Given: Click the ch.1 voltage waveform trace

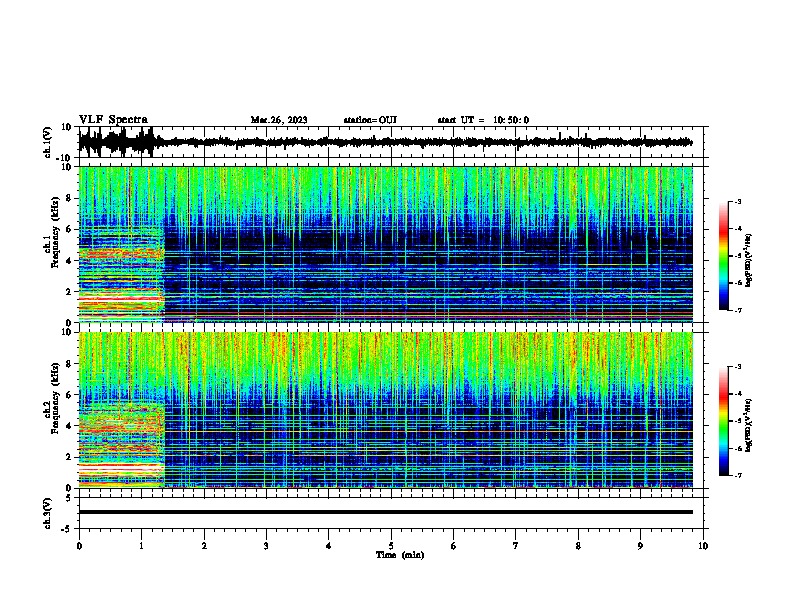Looking at the screenshot, I should 385,142.
